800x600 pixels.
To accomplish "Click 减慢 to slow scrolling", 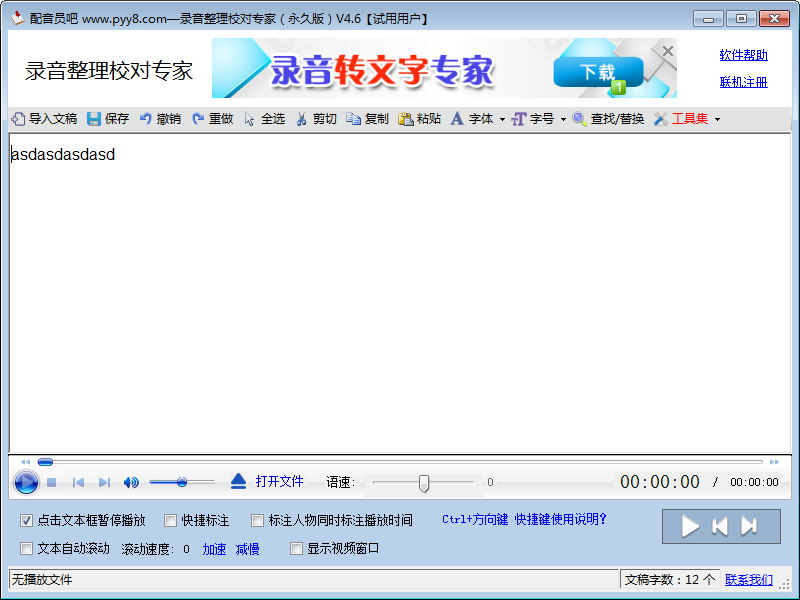I will [247, 549].
